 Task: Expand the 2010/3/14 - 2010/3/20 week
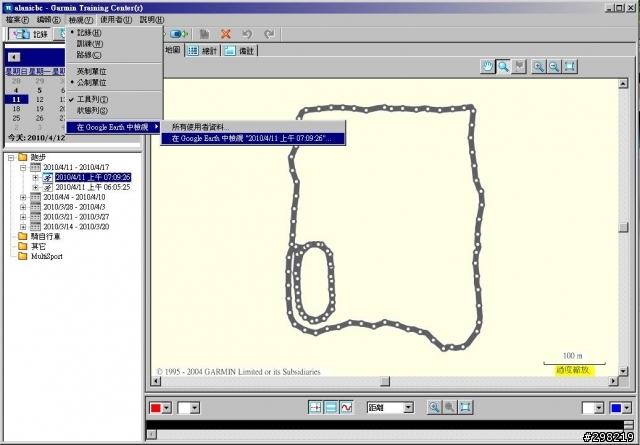click(23, 227)
